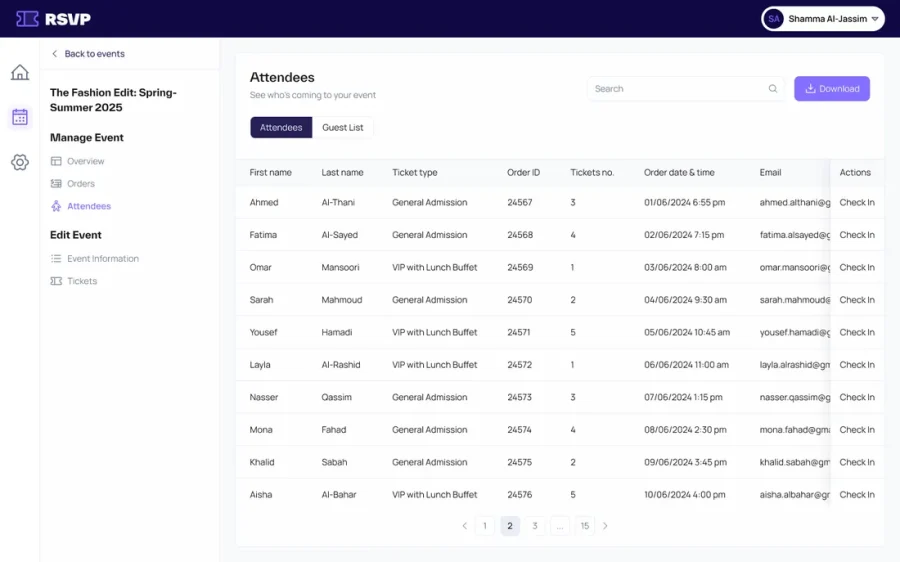
Task: Click email ahmed.althani
Action: (x=795, y=202)
